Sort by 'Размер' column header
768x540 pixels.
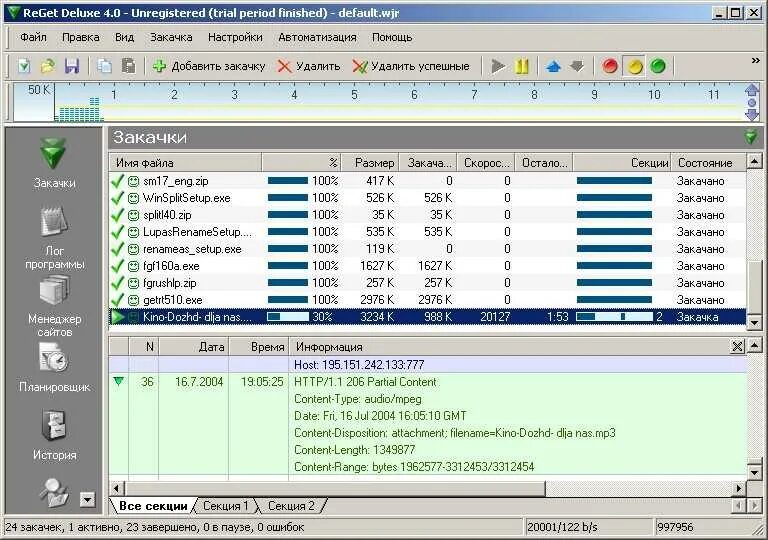point(370,163)
